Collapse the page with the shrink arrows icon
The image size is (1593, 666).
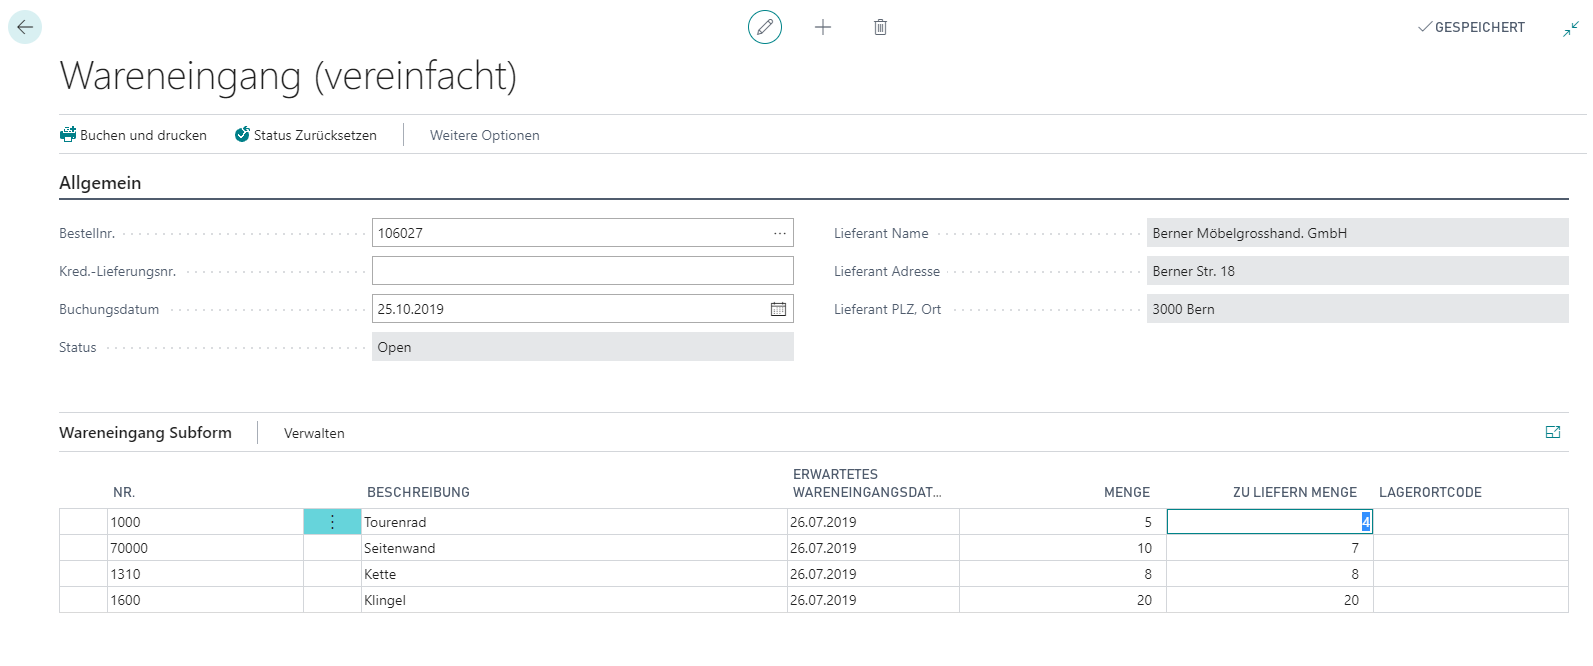[x=1571, y=28]
